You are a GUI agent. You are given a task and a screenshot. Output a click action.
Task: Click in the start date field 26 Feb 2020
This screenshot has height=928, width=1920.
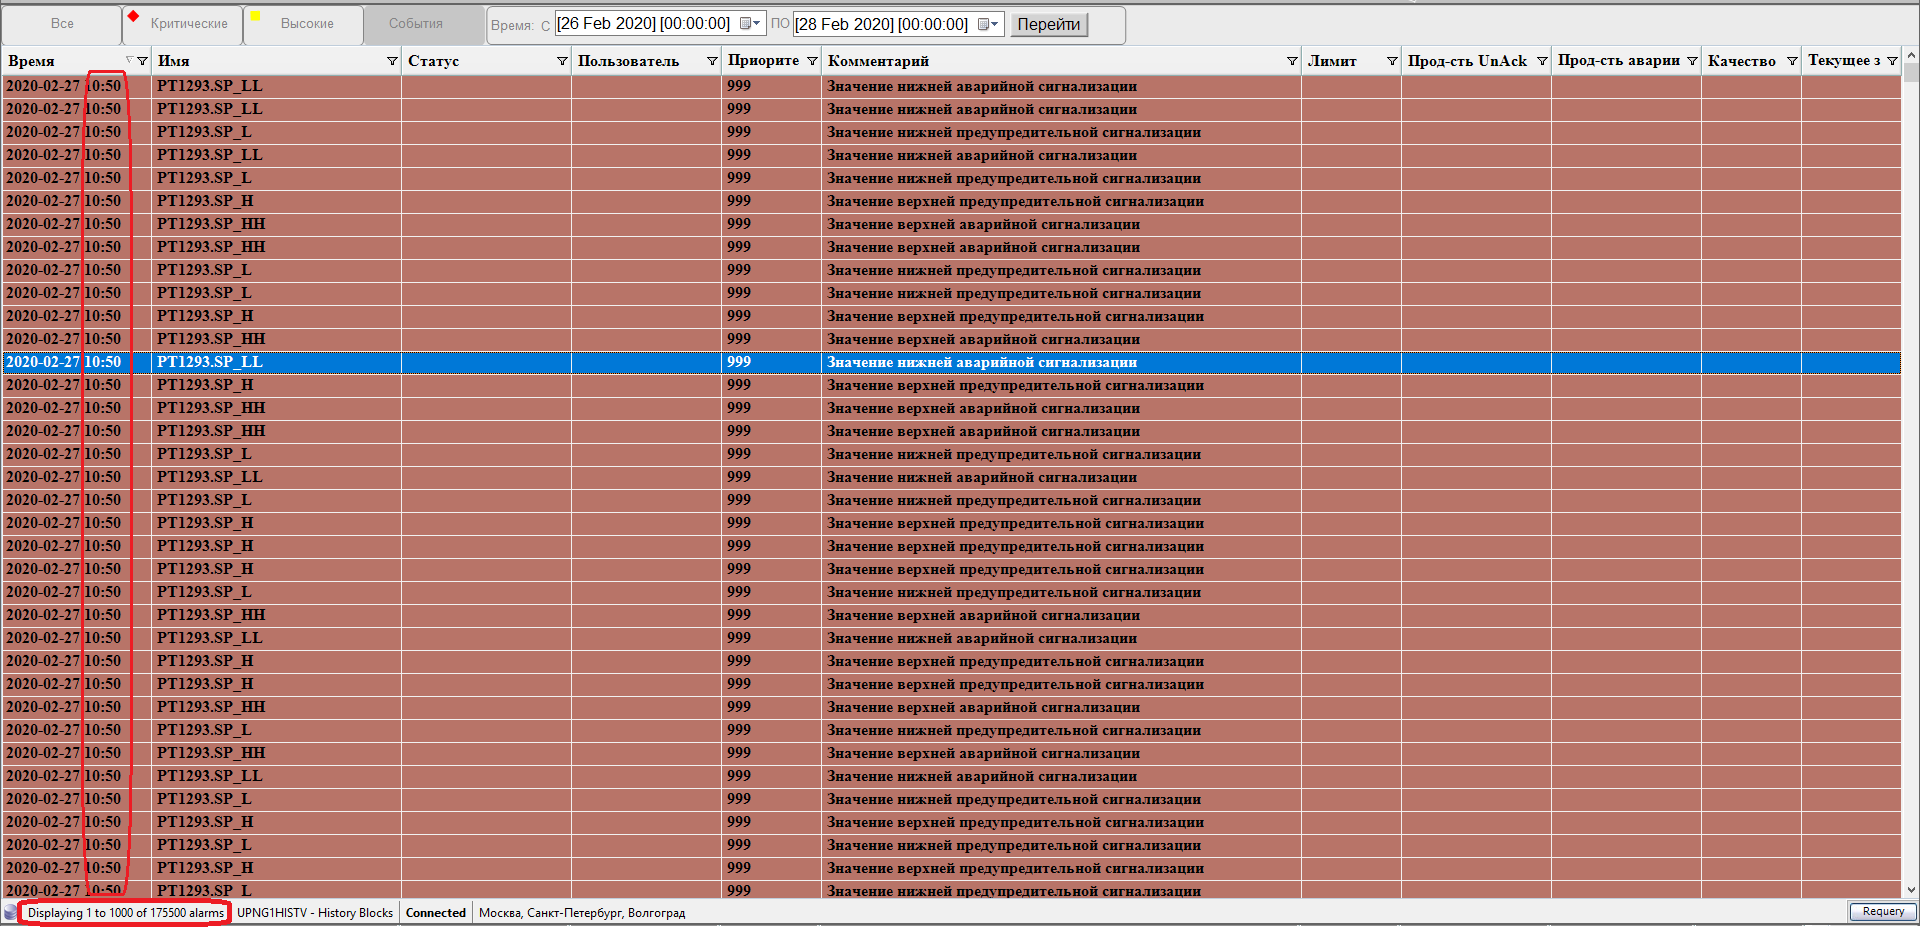click(x=644, y=24)
